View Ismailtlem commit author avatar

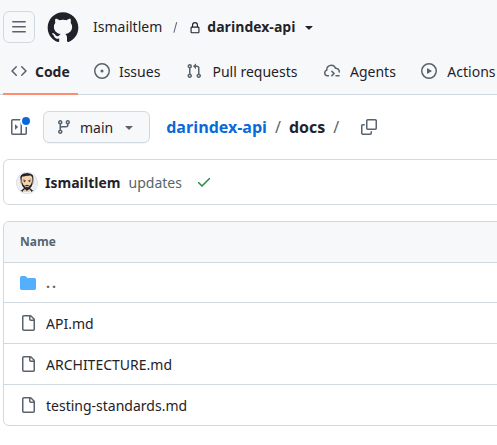(27, 183)
